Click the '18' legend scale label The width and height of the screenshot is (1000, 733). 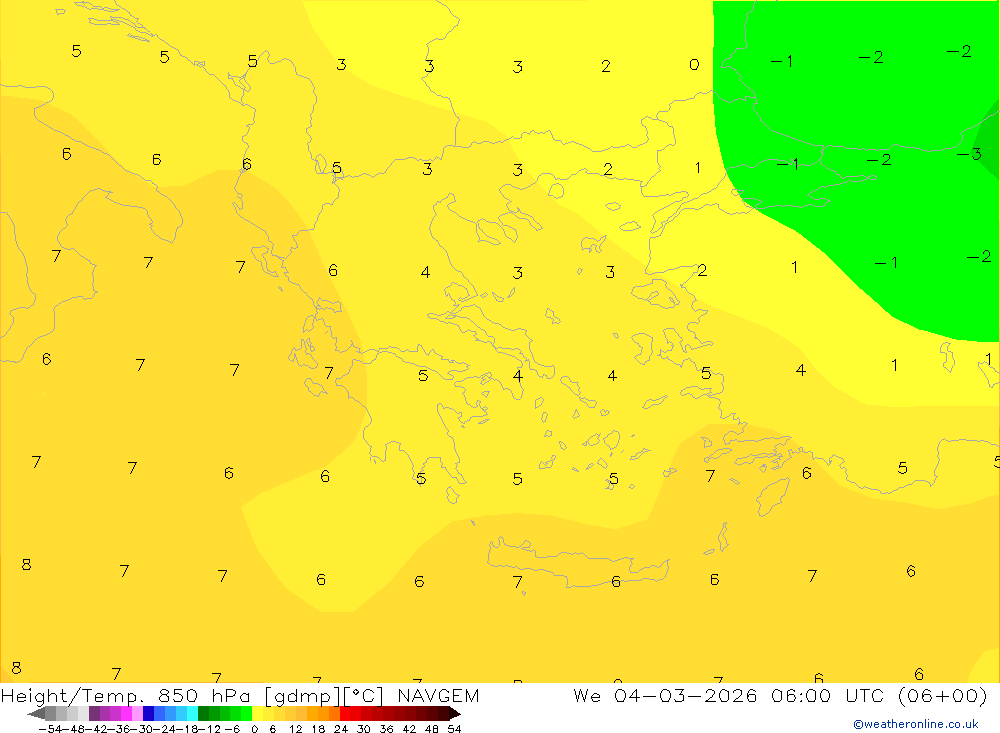pos(318,729)
